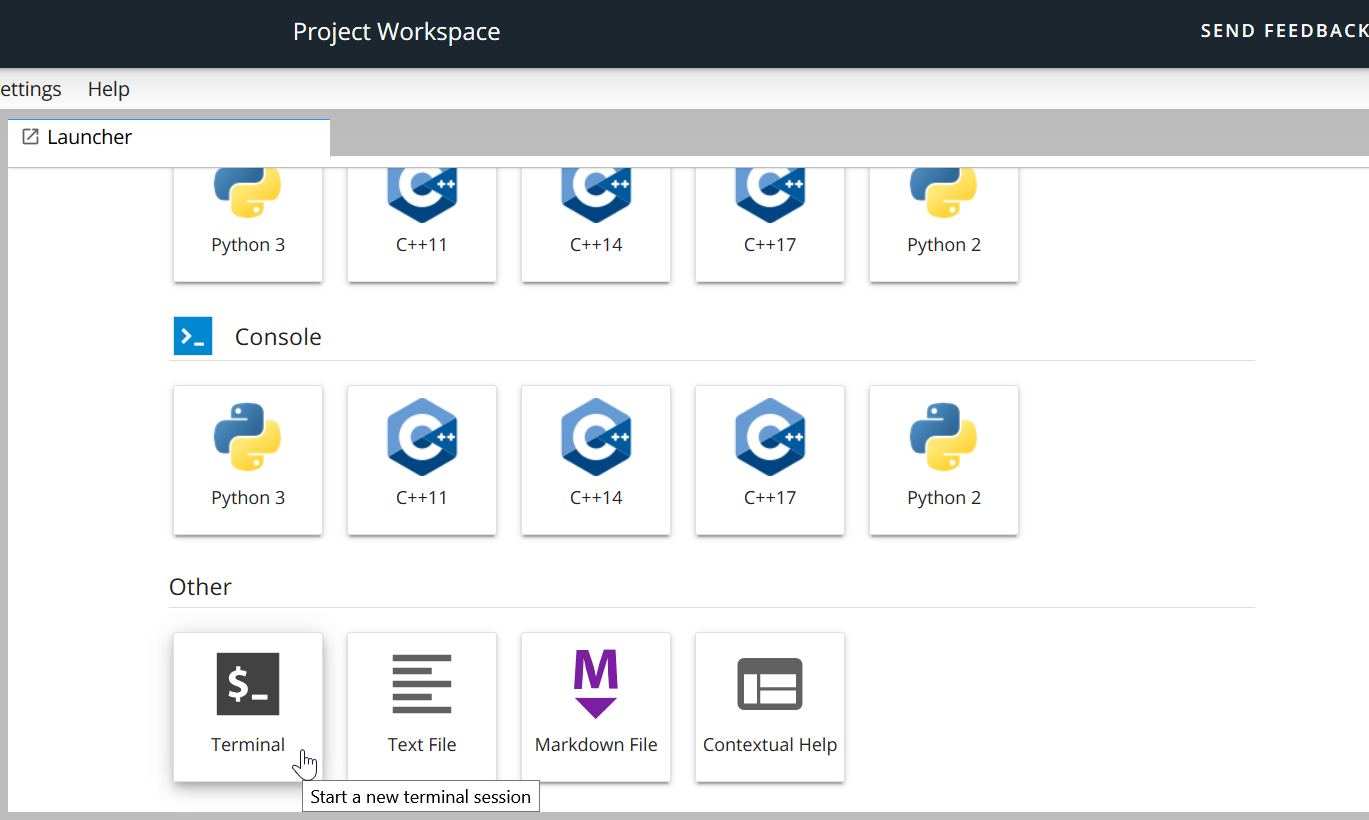The height and width of the screenshot is (820, 1369).
Task: Click the Console section heading text
Action: point(278,337)
